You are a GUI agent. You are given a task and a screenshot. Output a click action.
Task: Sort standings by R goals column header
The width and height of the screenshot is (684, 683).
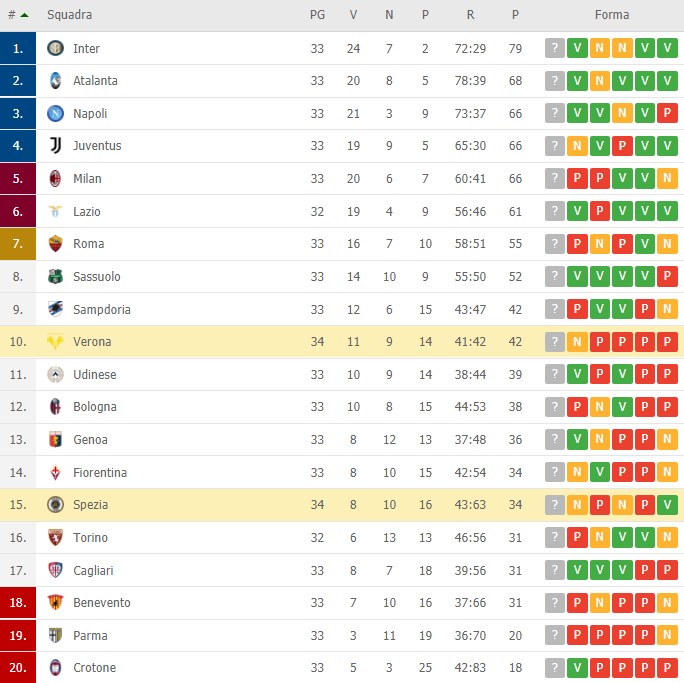tap(470, 15)
